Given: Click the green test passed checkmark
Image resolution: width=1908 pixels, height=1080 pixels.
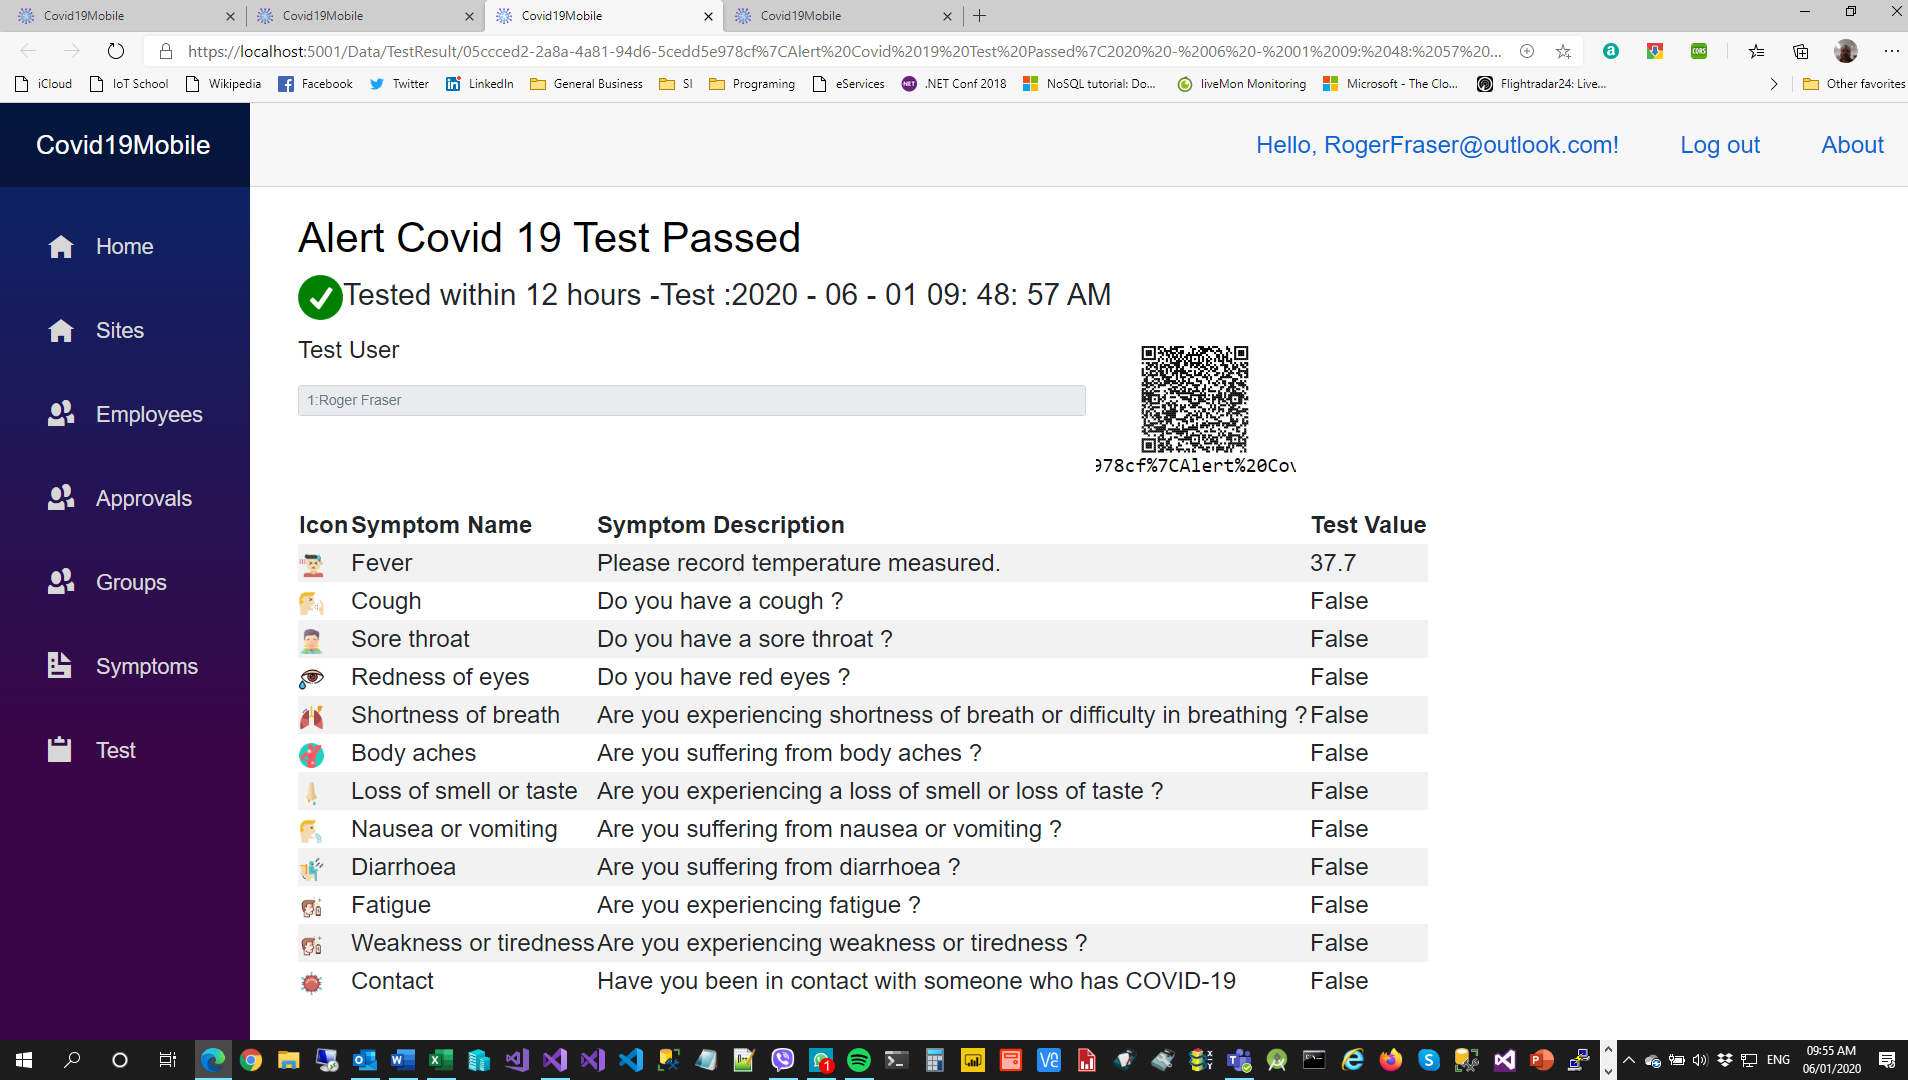Looking at the screenshot, I should (x=320, y=297).
